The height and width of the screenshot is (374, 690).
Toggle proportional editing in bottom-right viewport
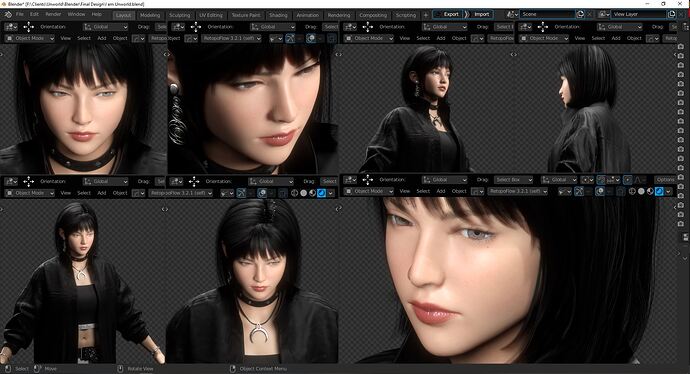coord(628,180)
